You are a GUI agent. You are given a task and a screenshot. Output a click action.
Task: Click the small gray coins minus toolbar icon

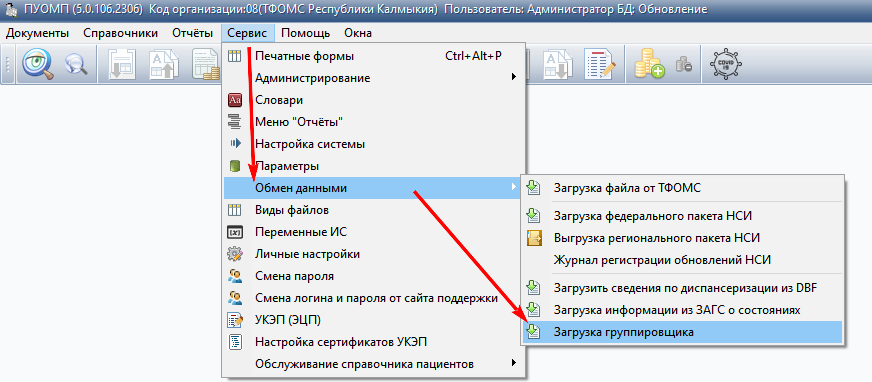[x=683, y=65]
